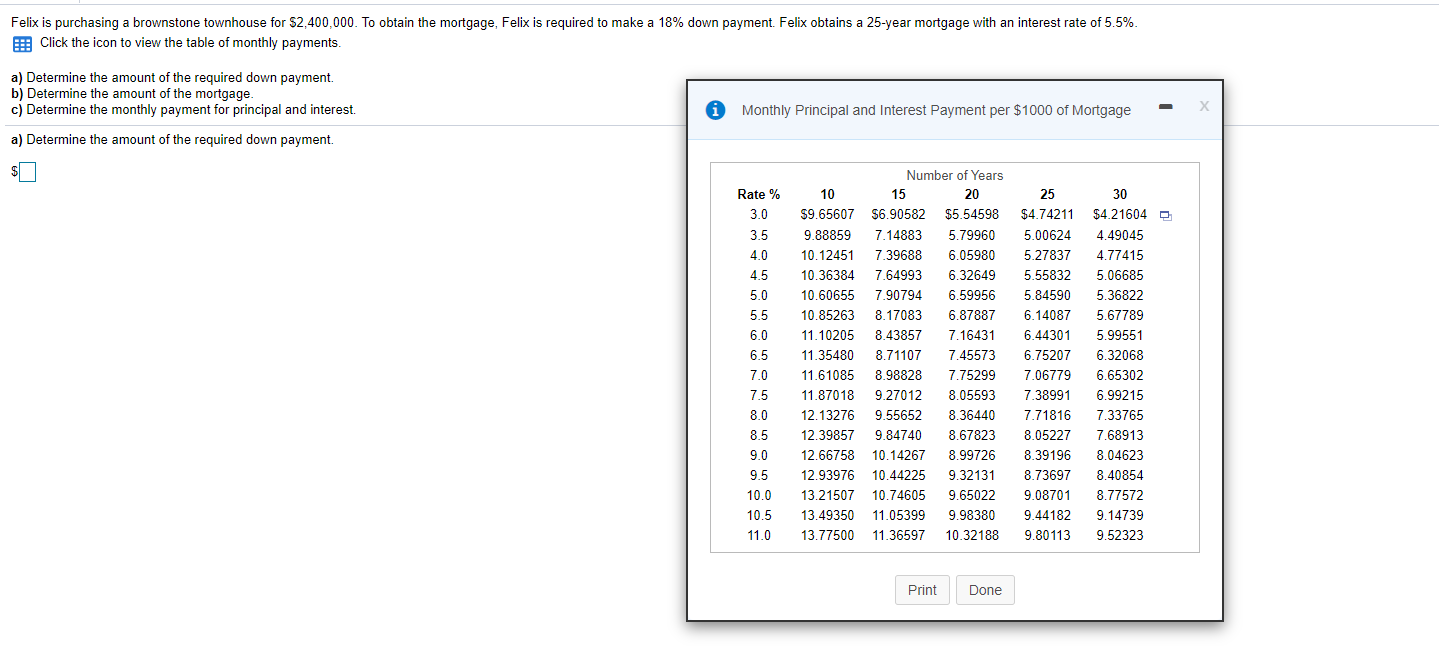The height and width of the screenshot is (655, 1439).
Task: Click the value 6.87887
Action: tap(971, 315)
